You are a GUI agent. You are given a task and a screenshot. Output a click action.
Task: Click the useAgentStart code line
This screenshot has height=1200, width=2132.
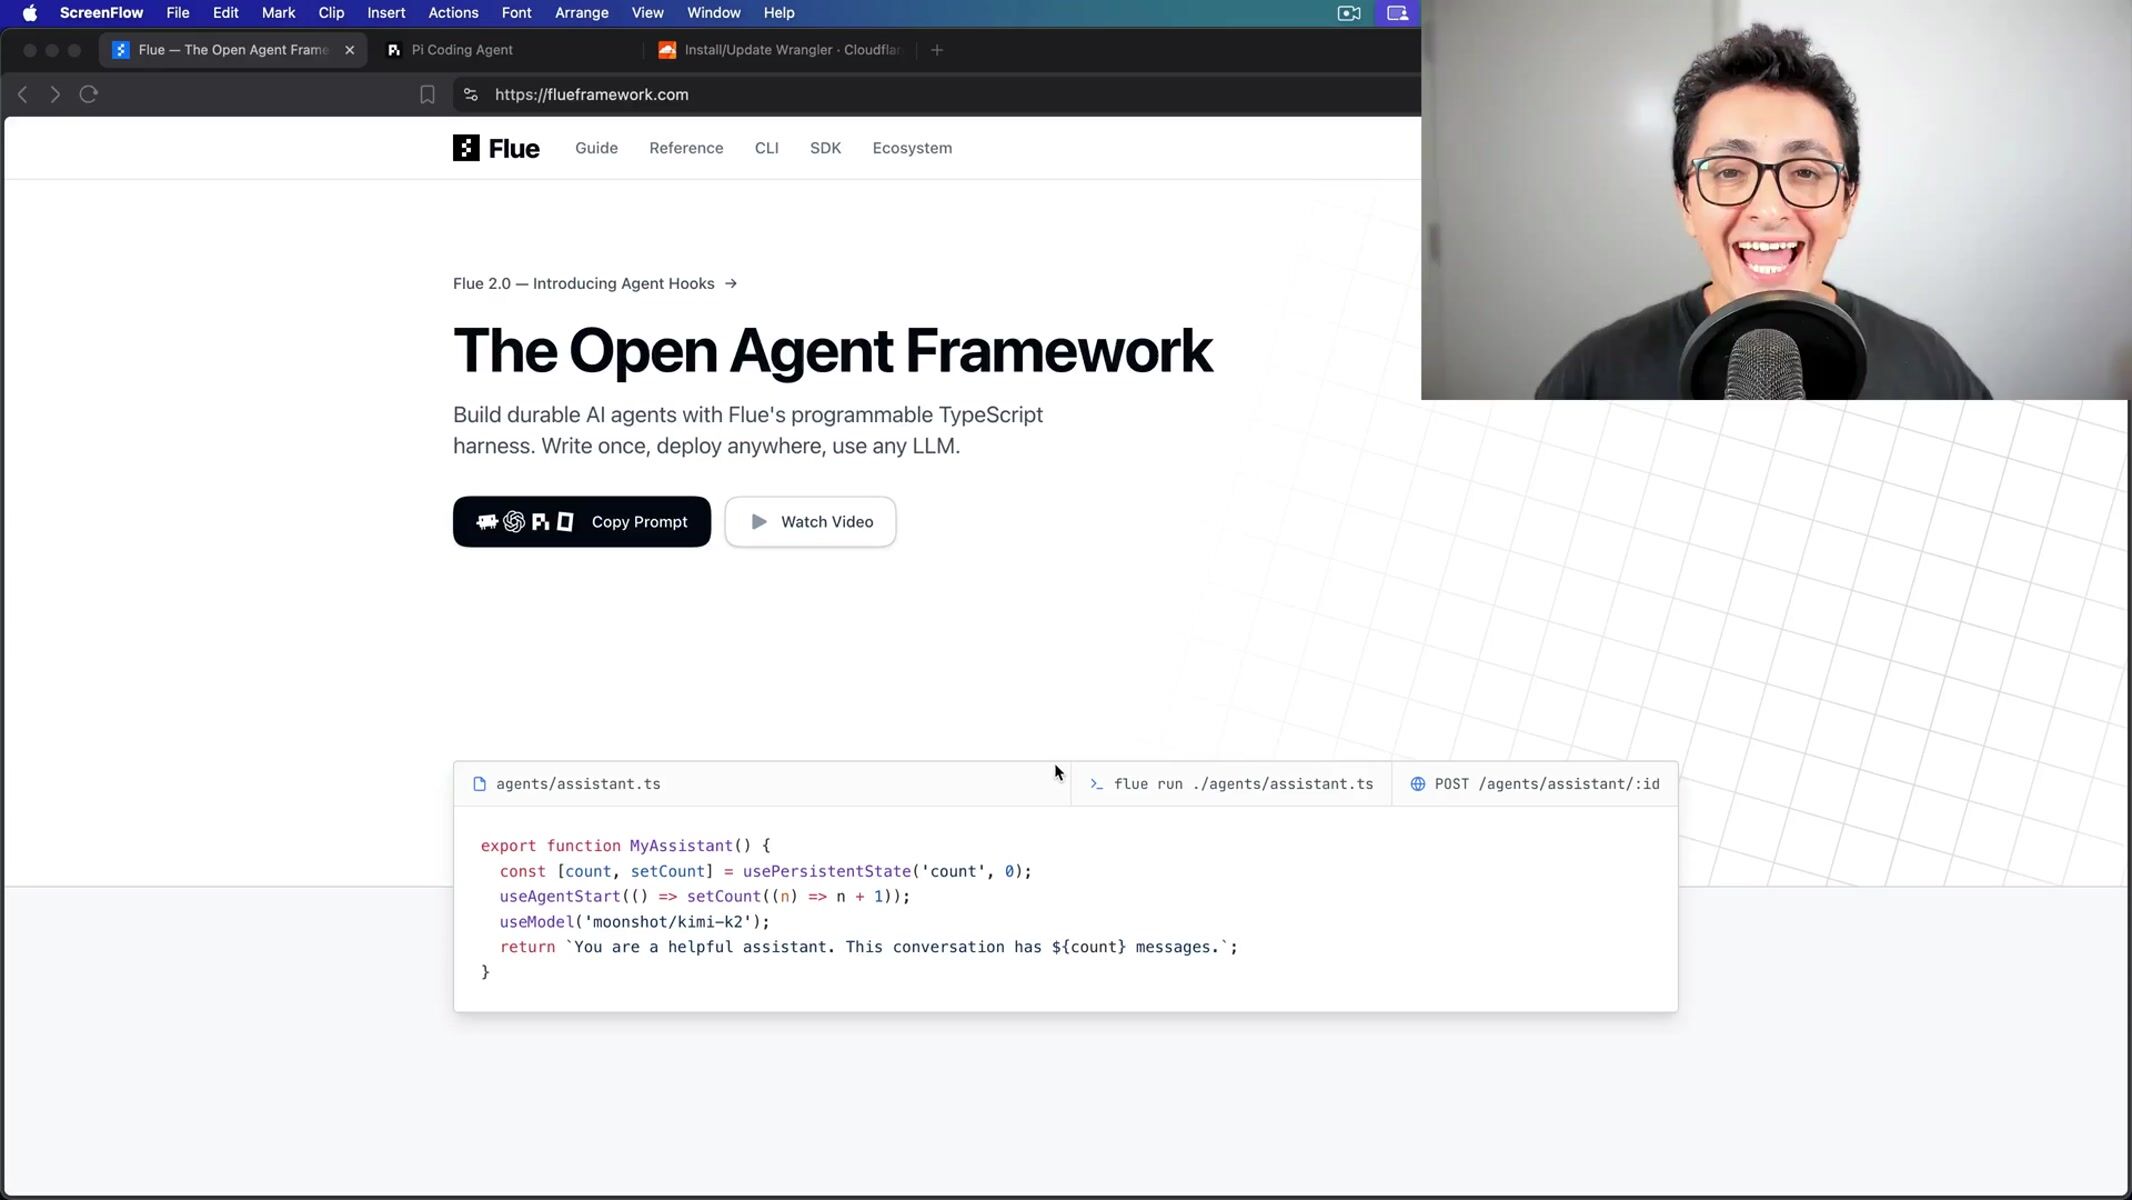(x=705, y=896)
